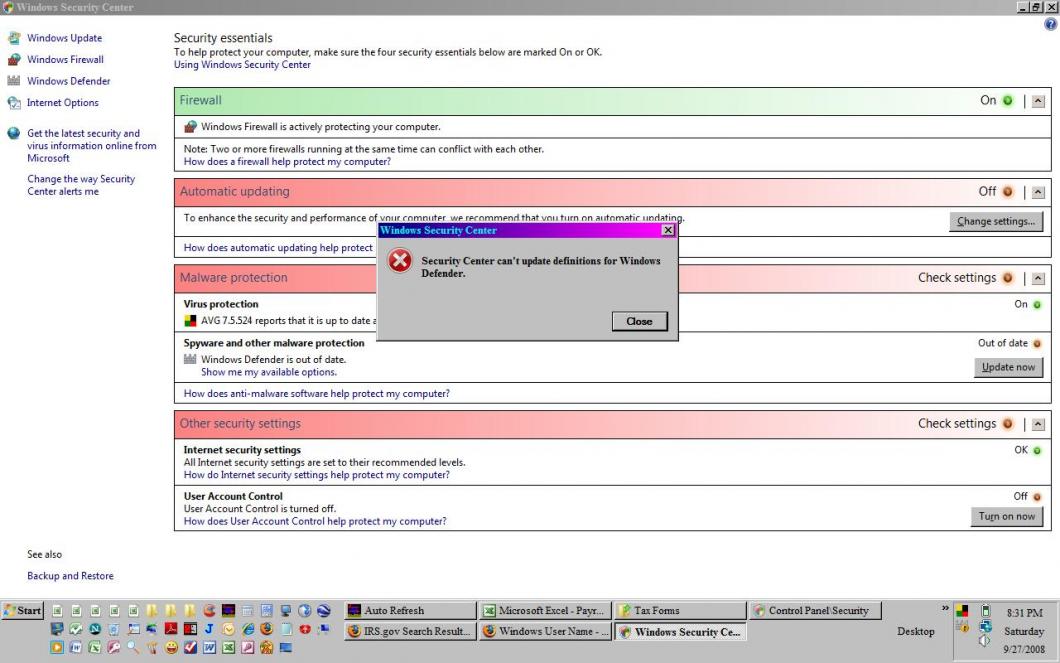Screen dimensions: 1060x663
Task: Switch to Control Panel\Security taskbar window
Action: coord(816,610)
